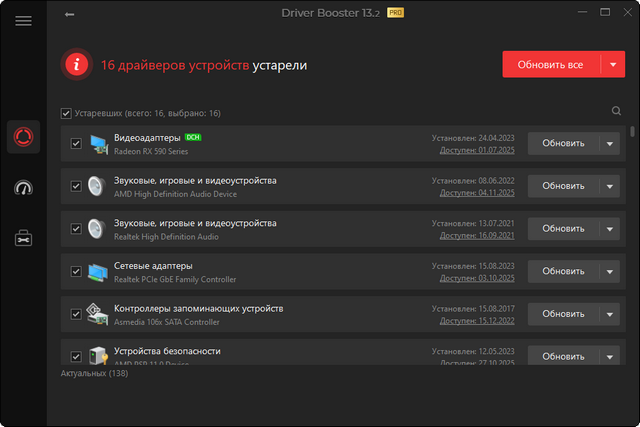Expand update options for AMD High Definition Audio
640x427 pixels.
tap(610, 186)
